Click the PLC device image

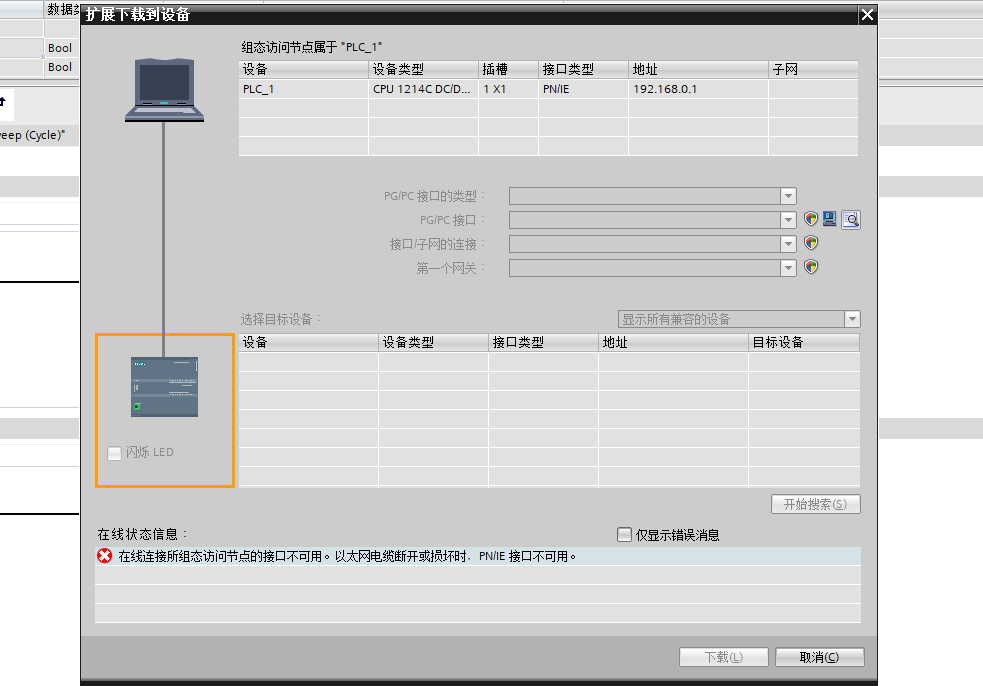[x=164, y=386]
